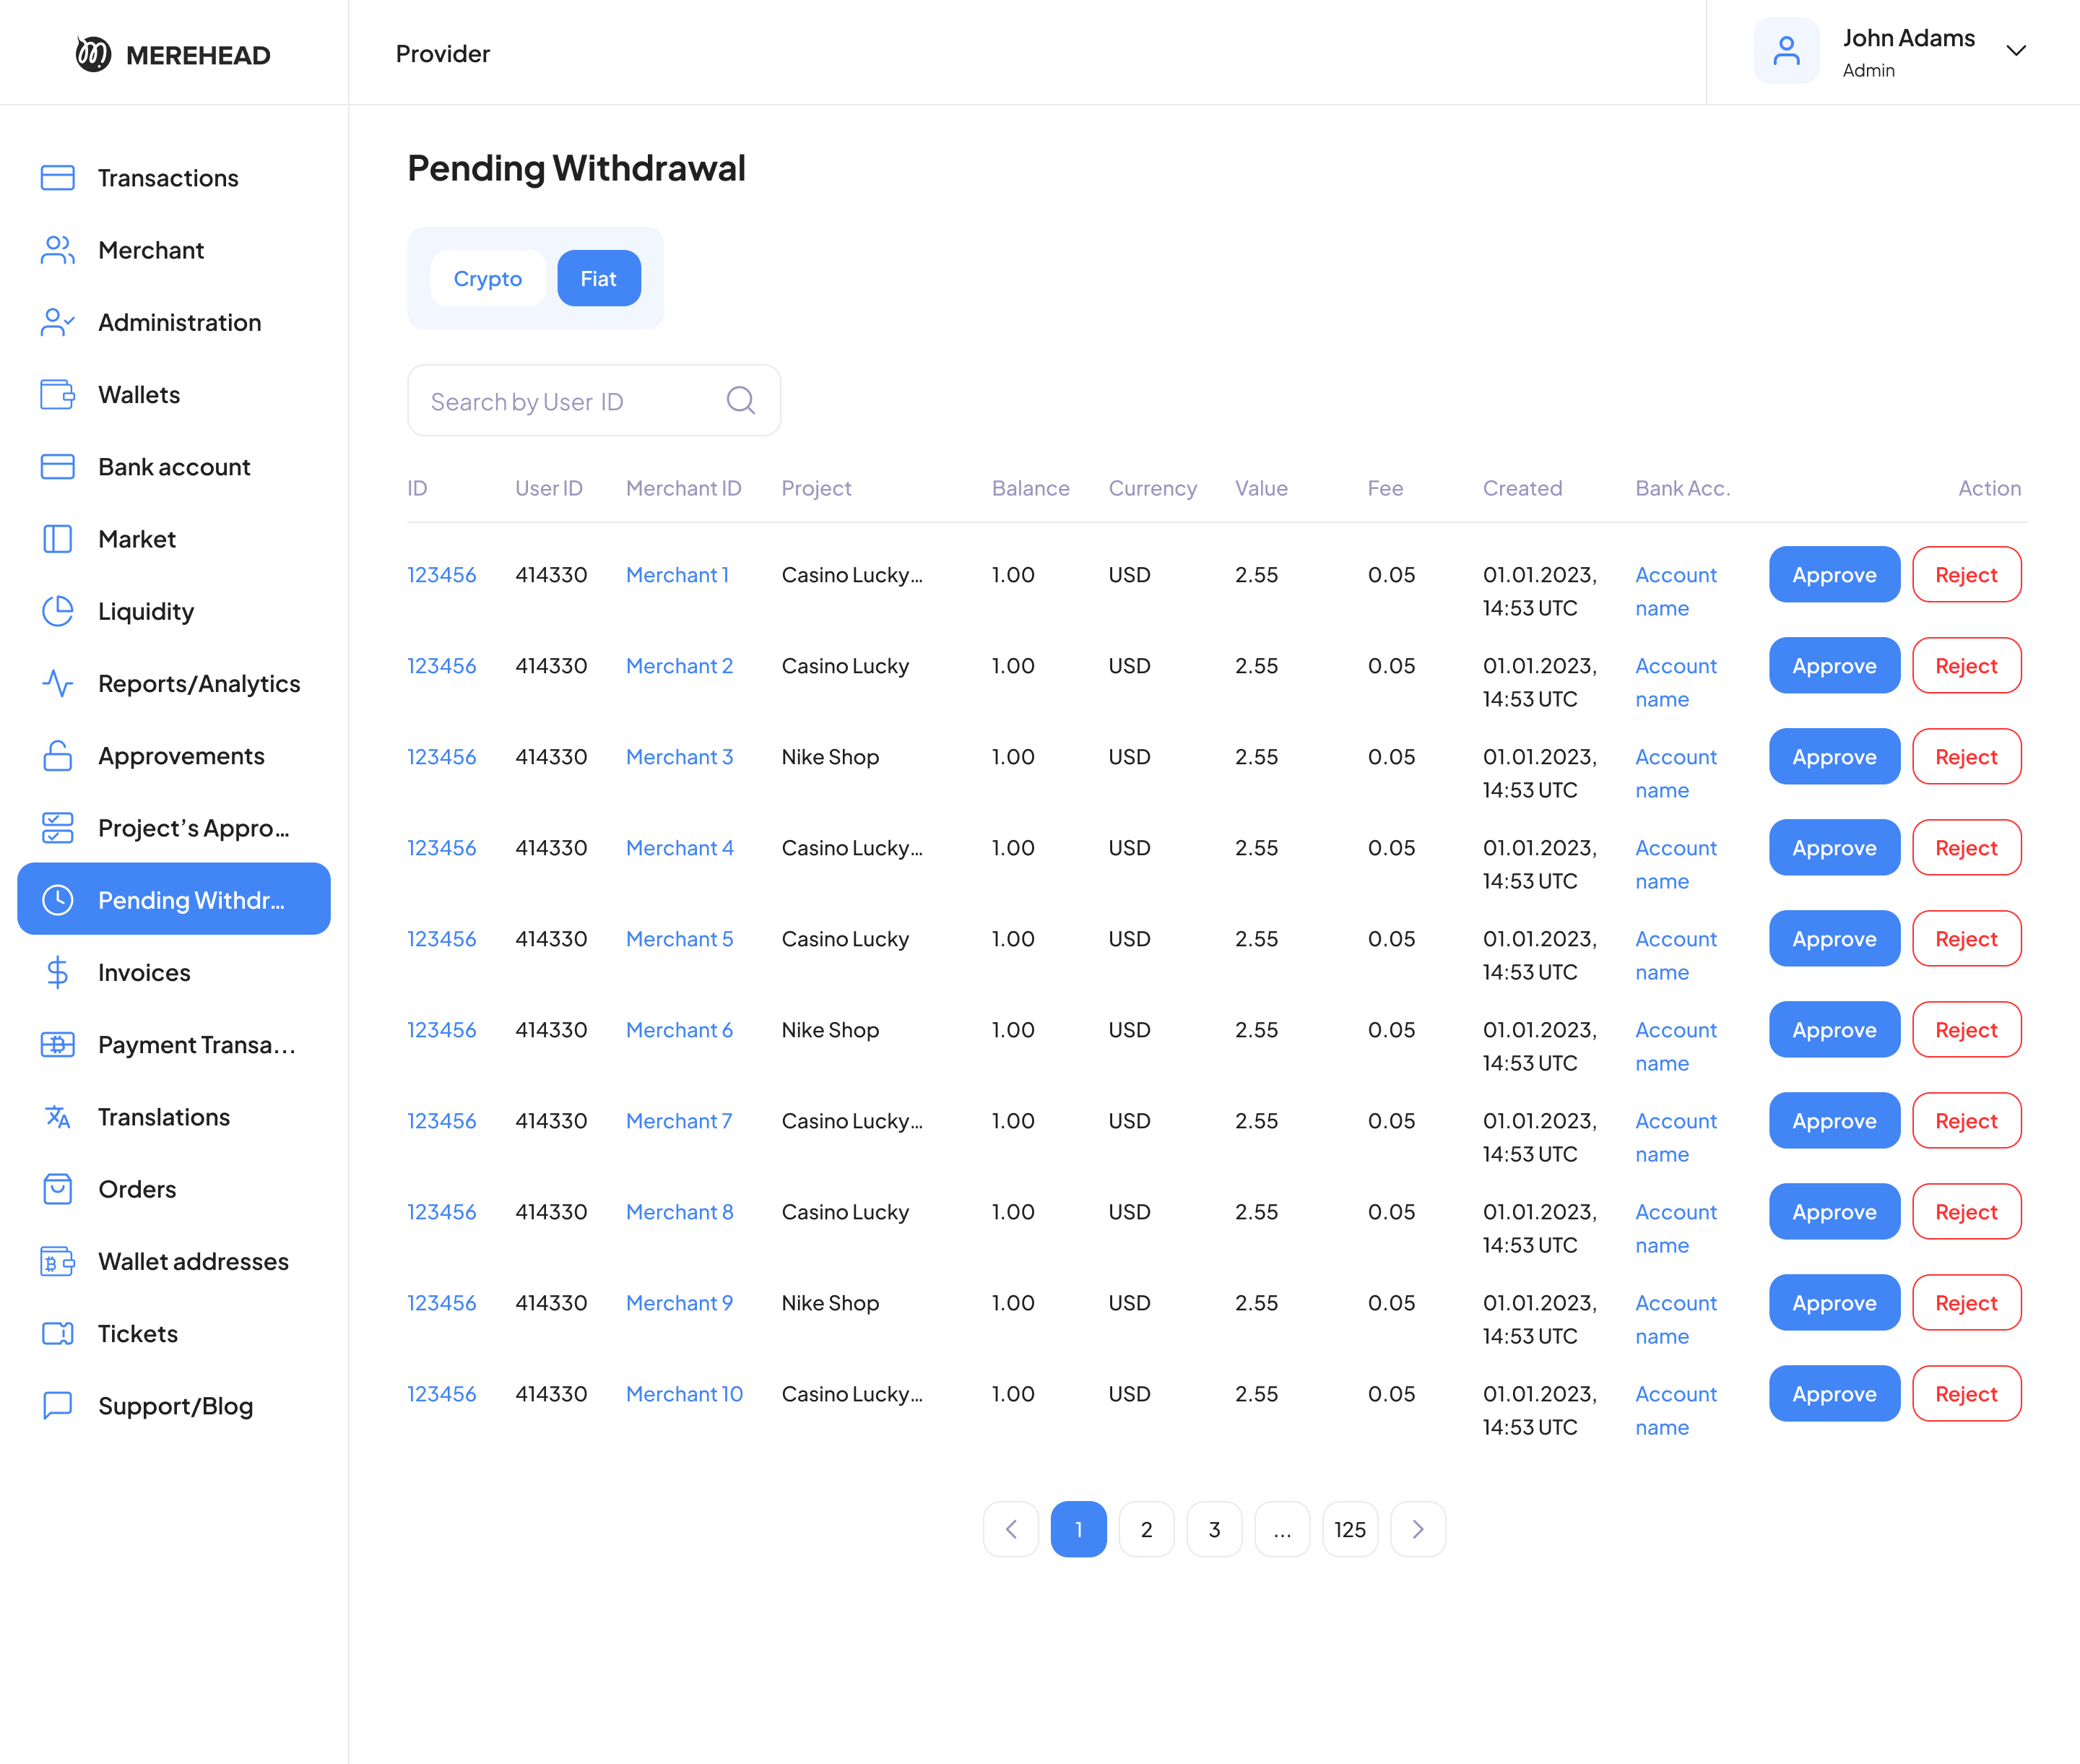Screen dimensions: 2080x1764
Task: Go to next page with right chevron
Action: [x=1417, y=1529]
